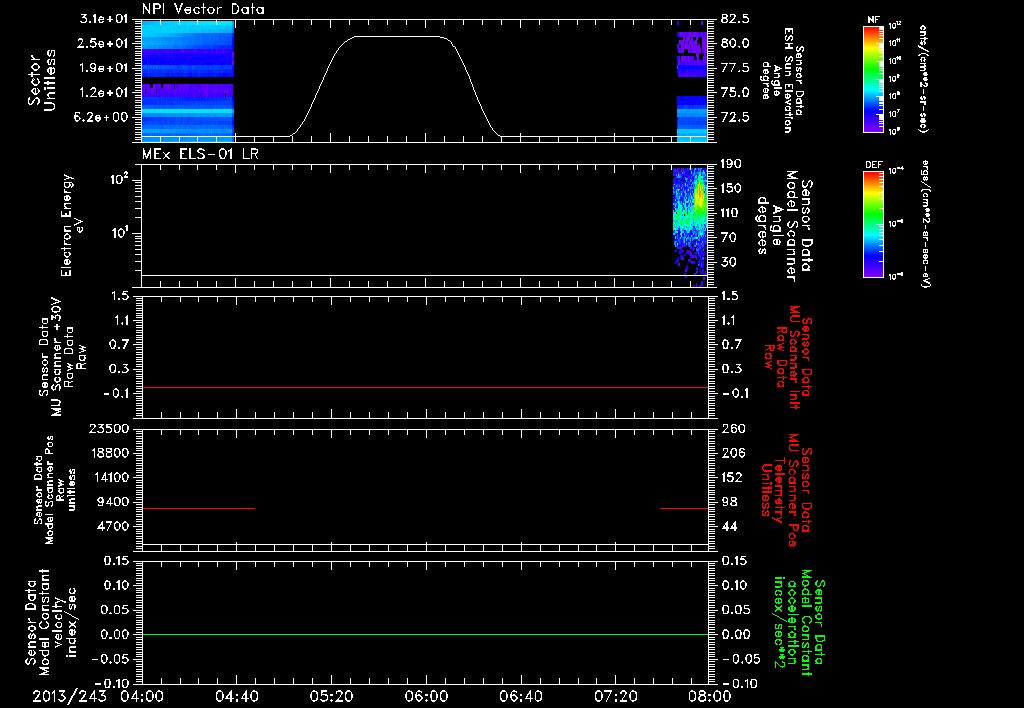Click the '82.5' Sun elevation tick label

coord(735,19)
